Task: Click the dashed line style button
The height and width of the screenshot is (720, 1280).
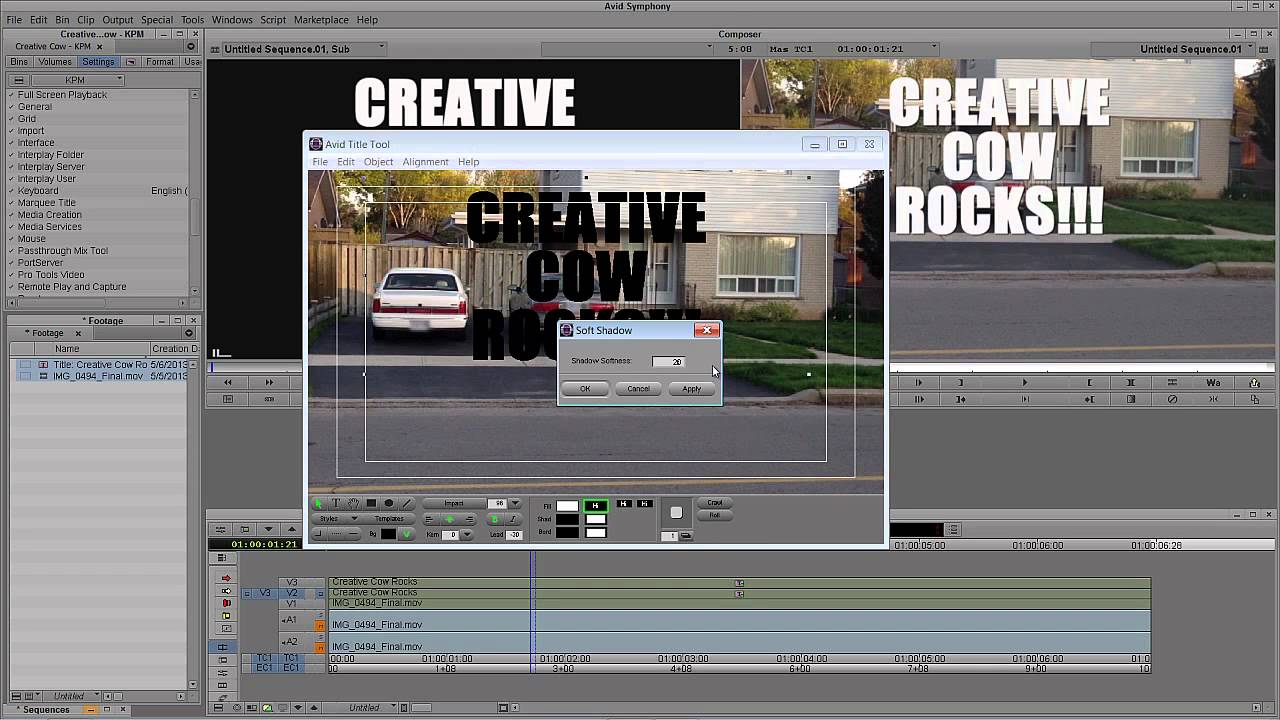Action: click(x=337, y=533)
